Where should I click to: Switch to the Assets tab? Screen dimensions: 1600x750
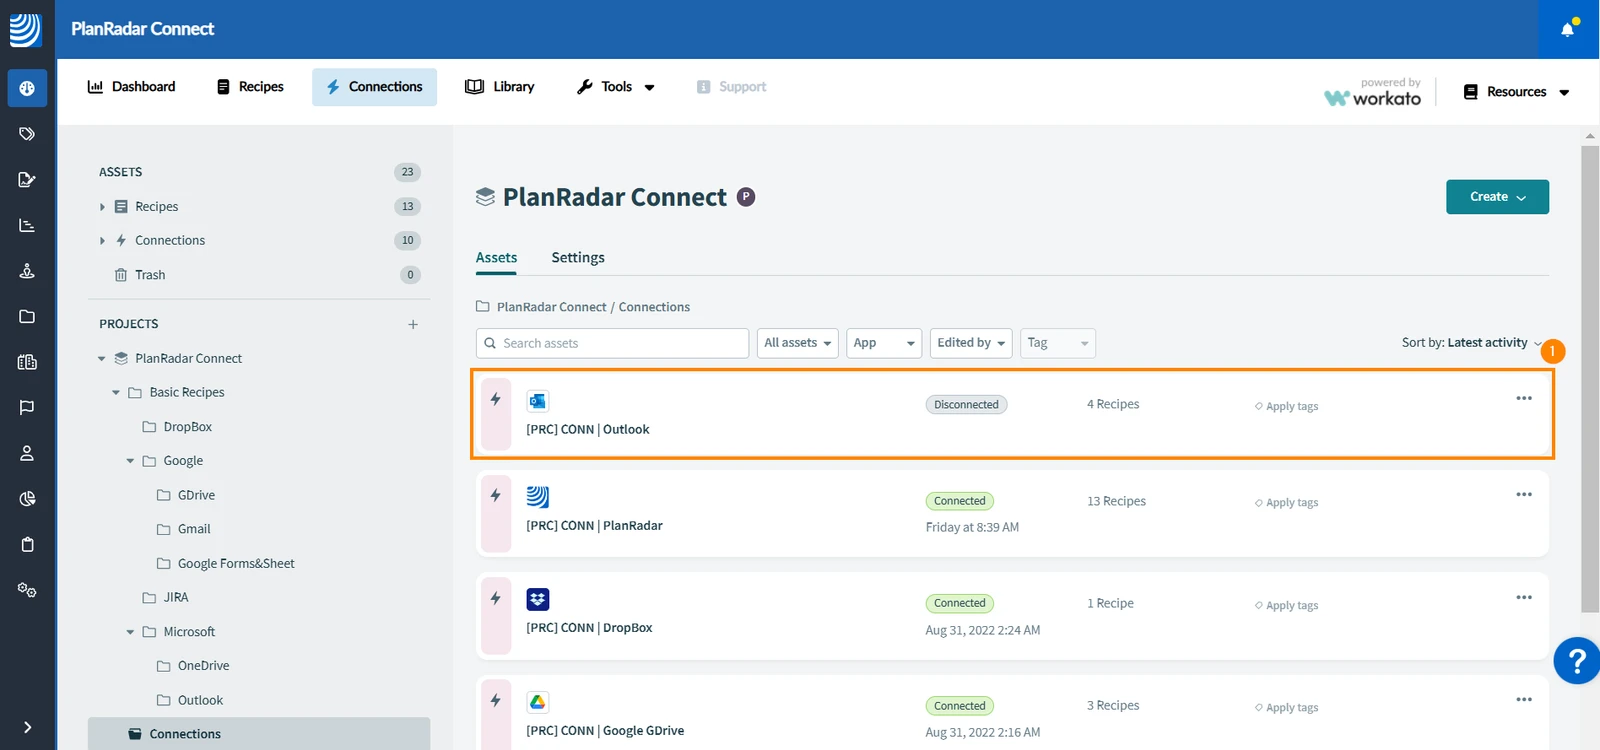point(496,257)
